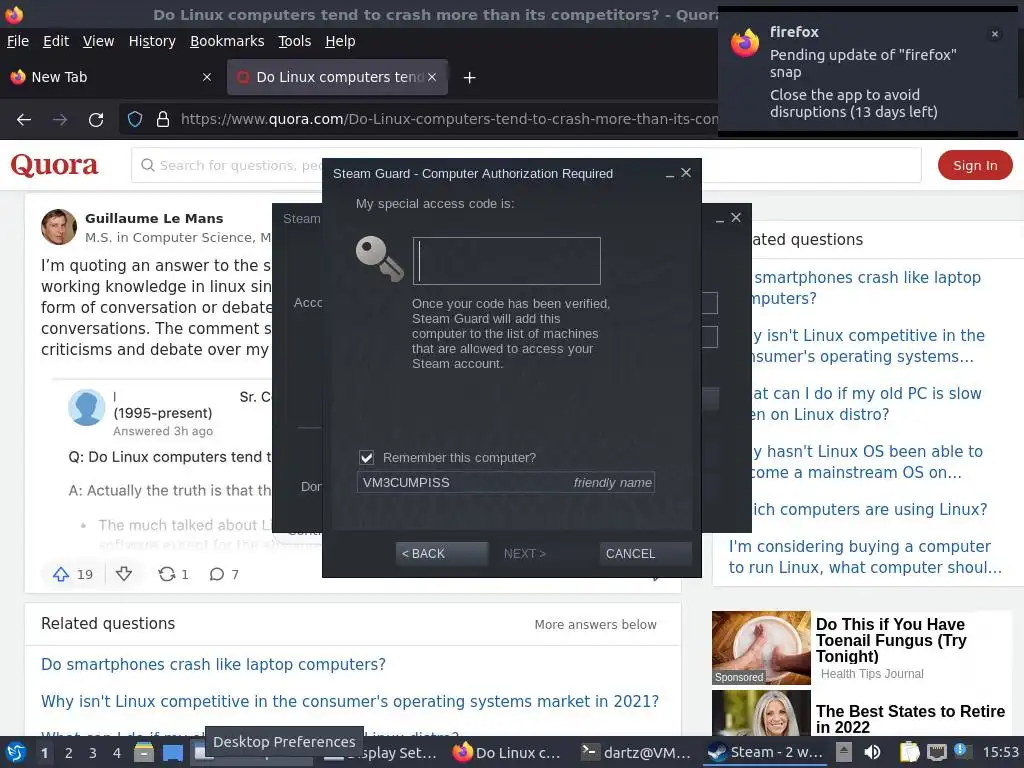Click the clock showing 15:53
This screenshot has width=1024, height=768.
[x=1000, y=752]
